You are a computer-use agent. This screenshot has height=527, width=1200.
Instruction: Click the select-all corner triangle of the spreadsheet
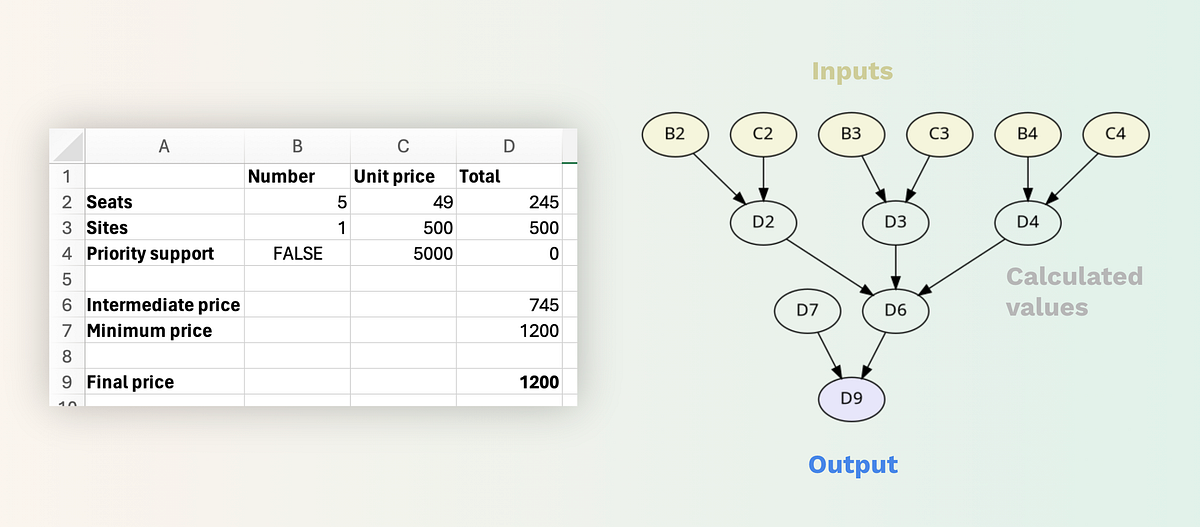click(x=67, y=147)
